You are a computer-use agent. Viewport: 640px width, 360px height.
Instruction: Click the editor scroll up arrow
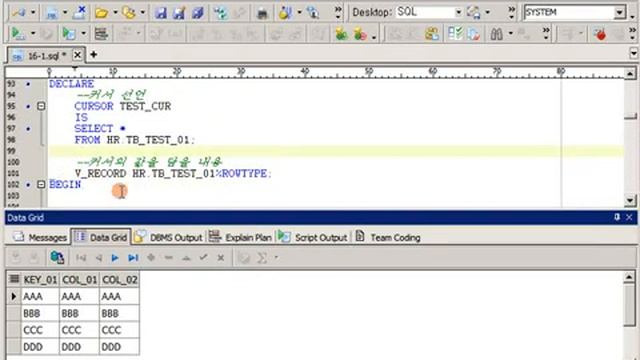click(630, 73)
